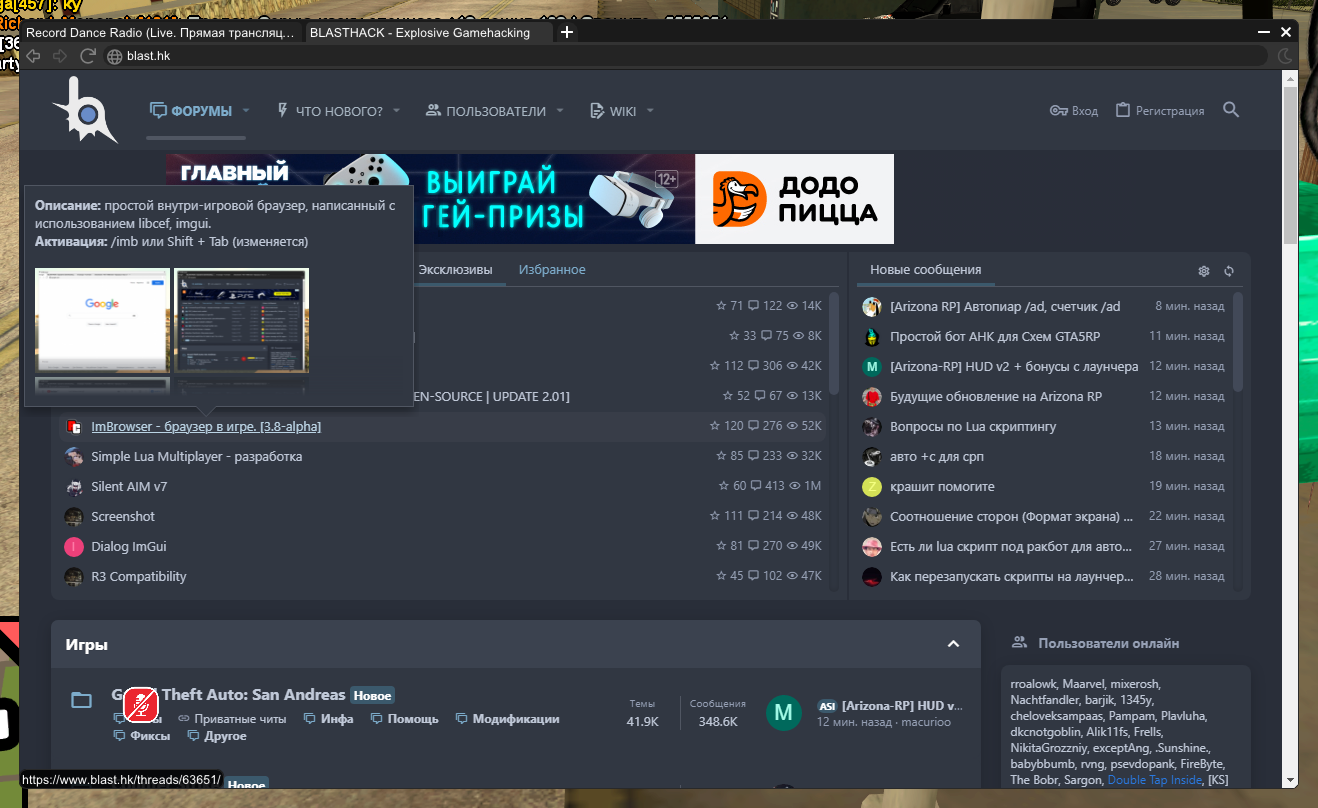Click the BlastHack logo in header

84,110
